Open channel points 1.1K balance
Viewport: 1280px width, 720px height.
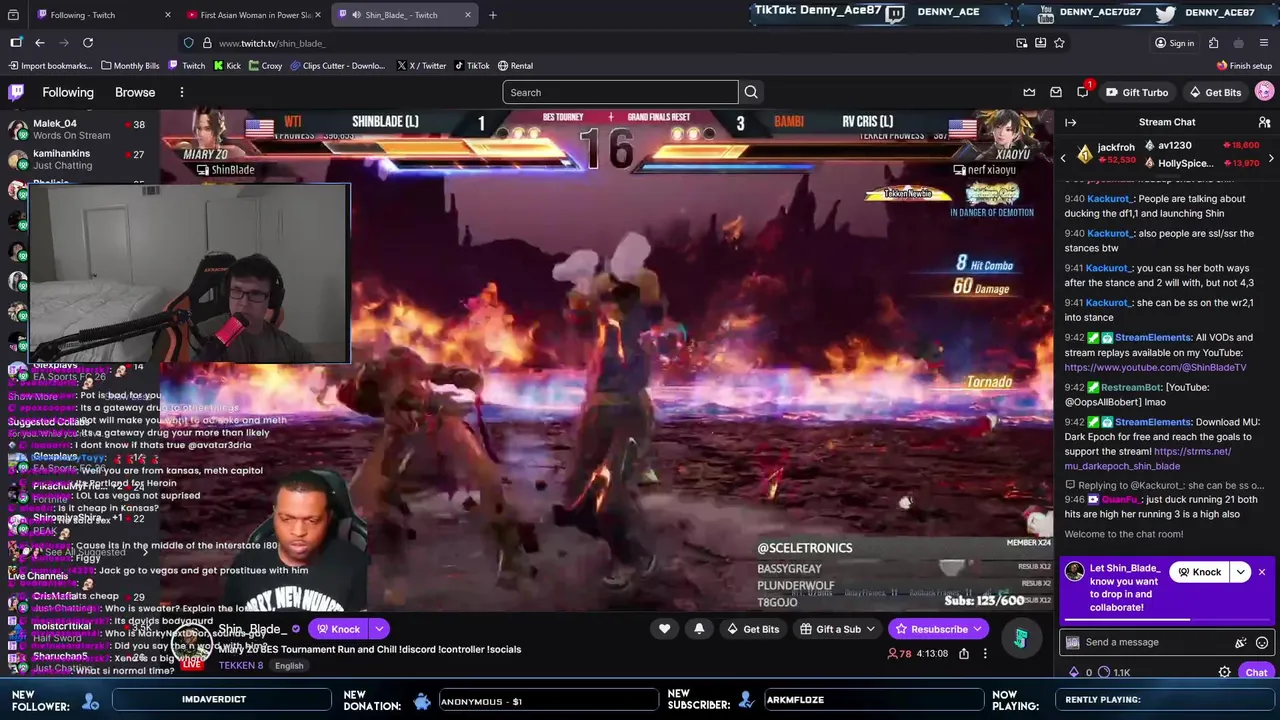coord(1113,673)
